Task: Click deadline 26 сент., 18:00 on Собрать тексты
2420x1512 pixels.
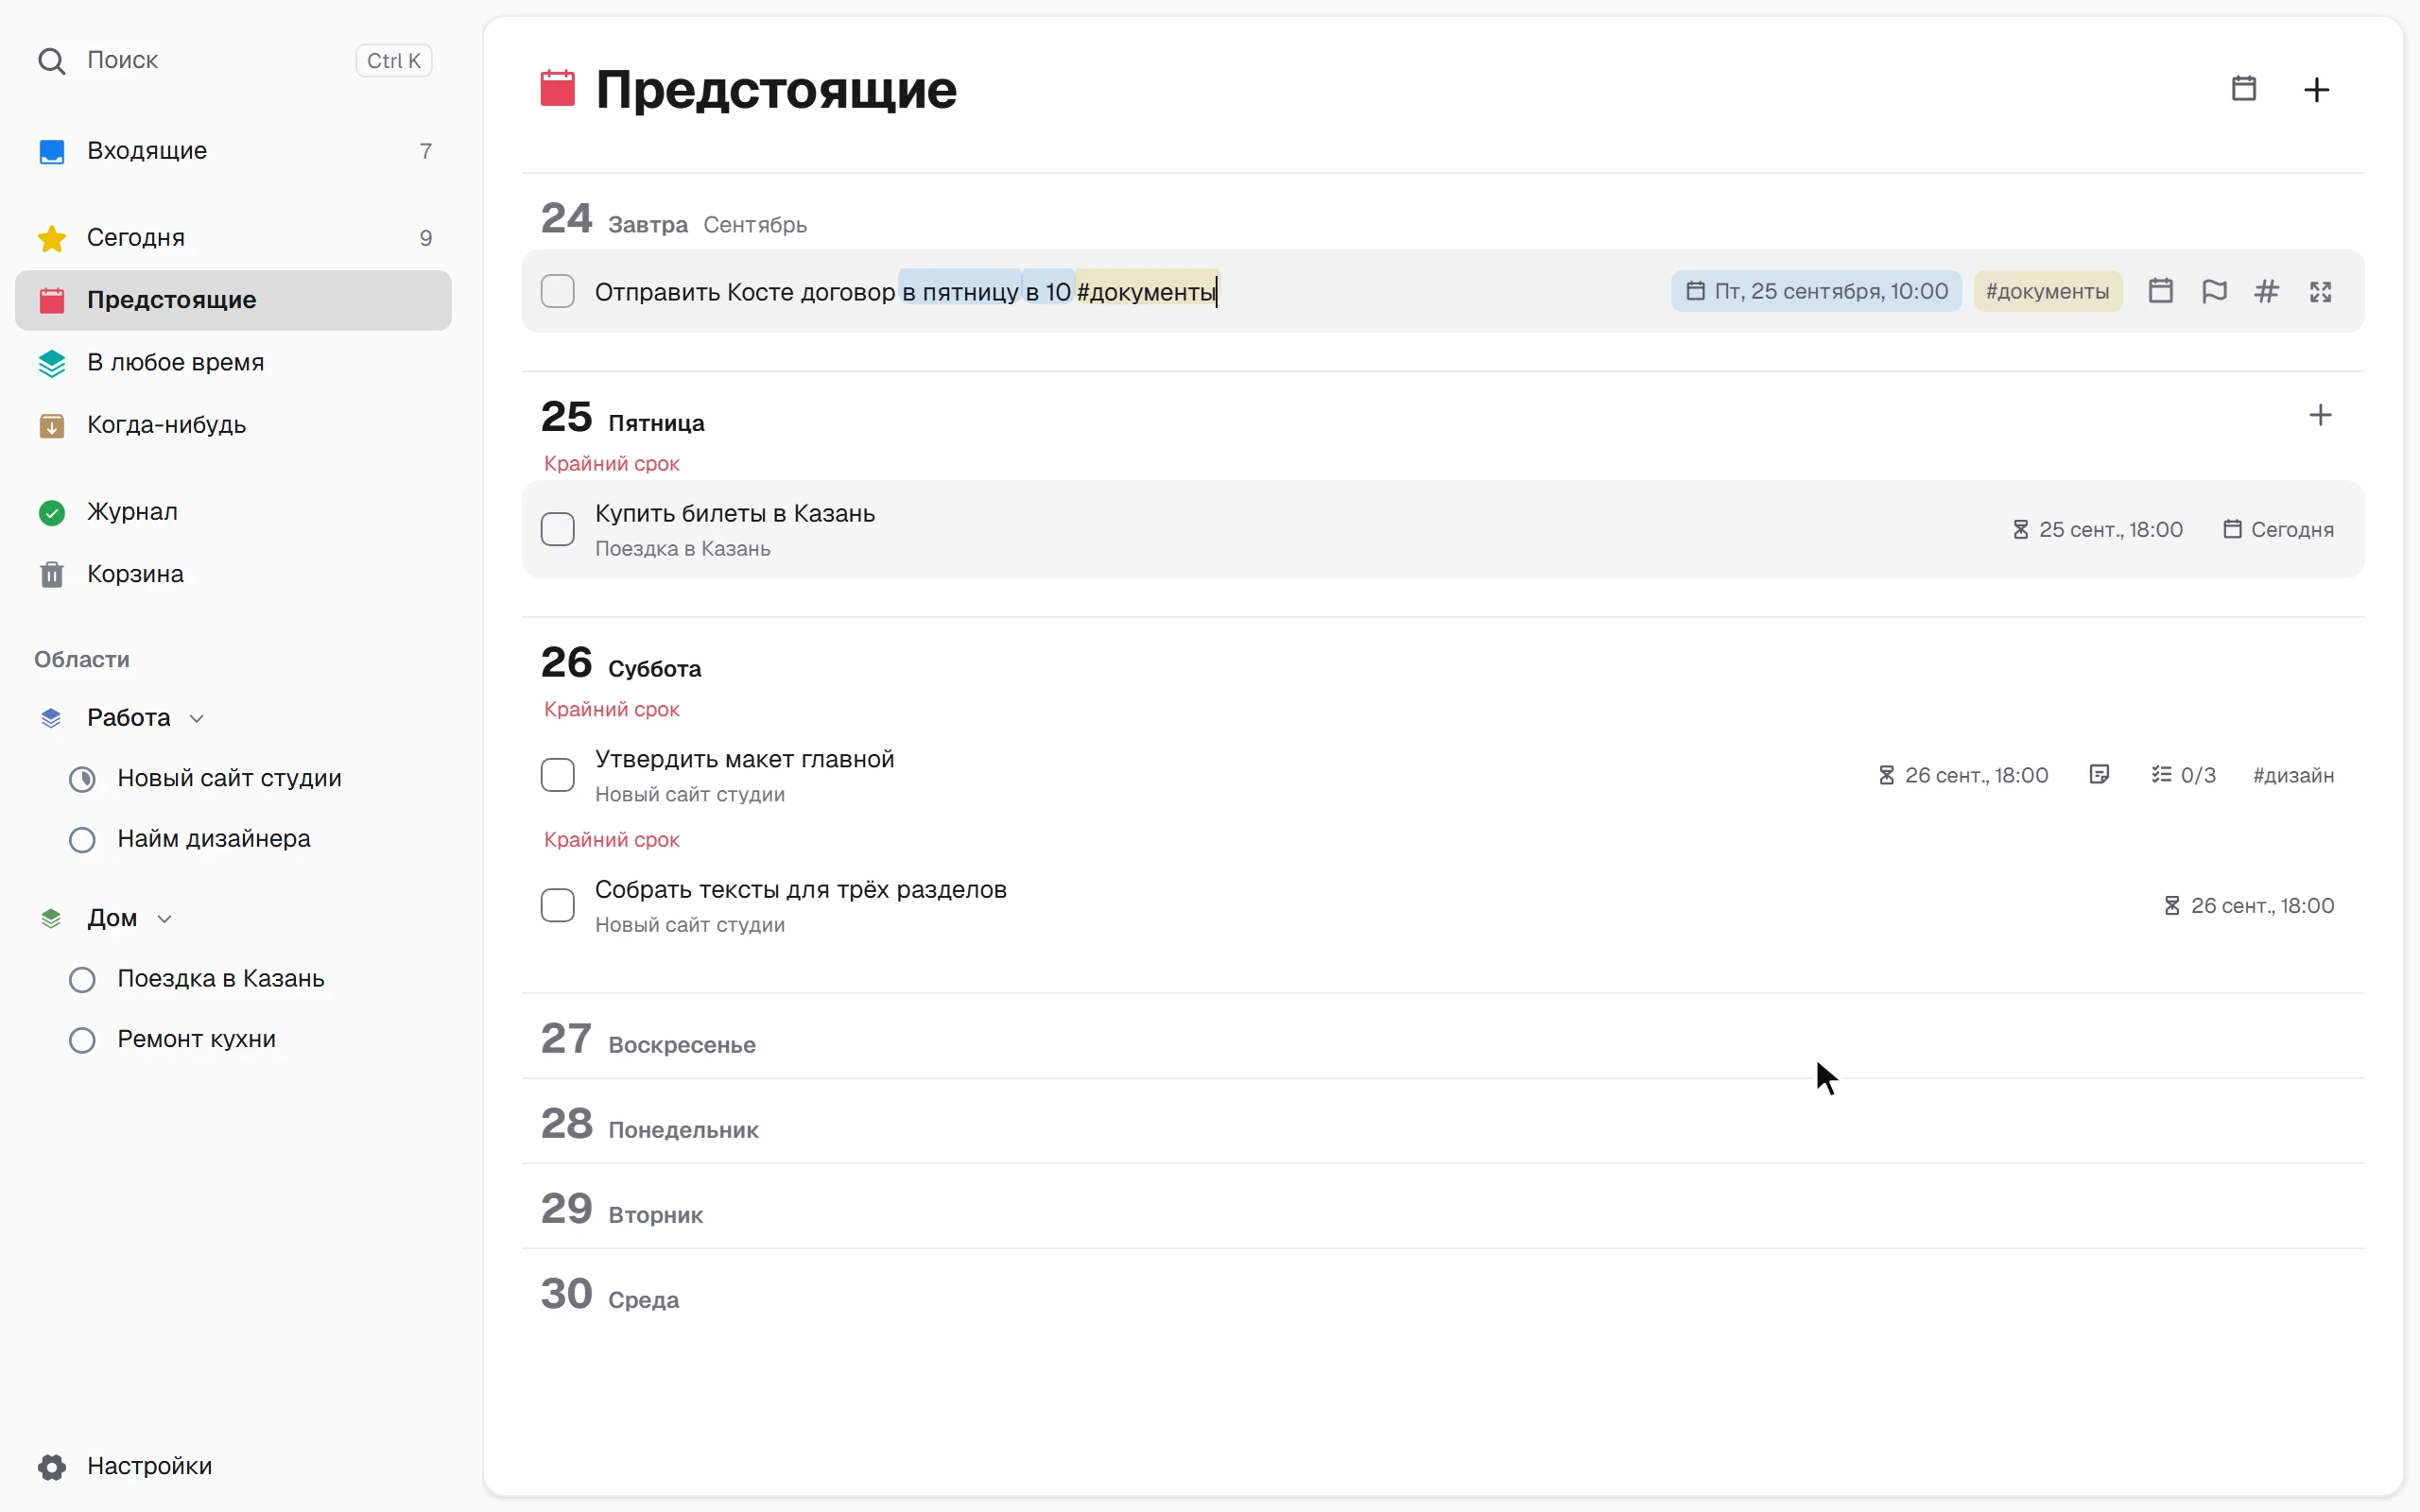Action: [2249, 905]
